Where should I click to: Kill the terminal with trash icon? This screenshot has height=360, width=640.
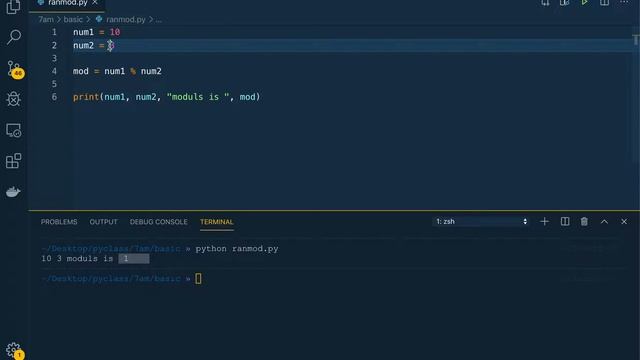click(x=584, y=222)
